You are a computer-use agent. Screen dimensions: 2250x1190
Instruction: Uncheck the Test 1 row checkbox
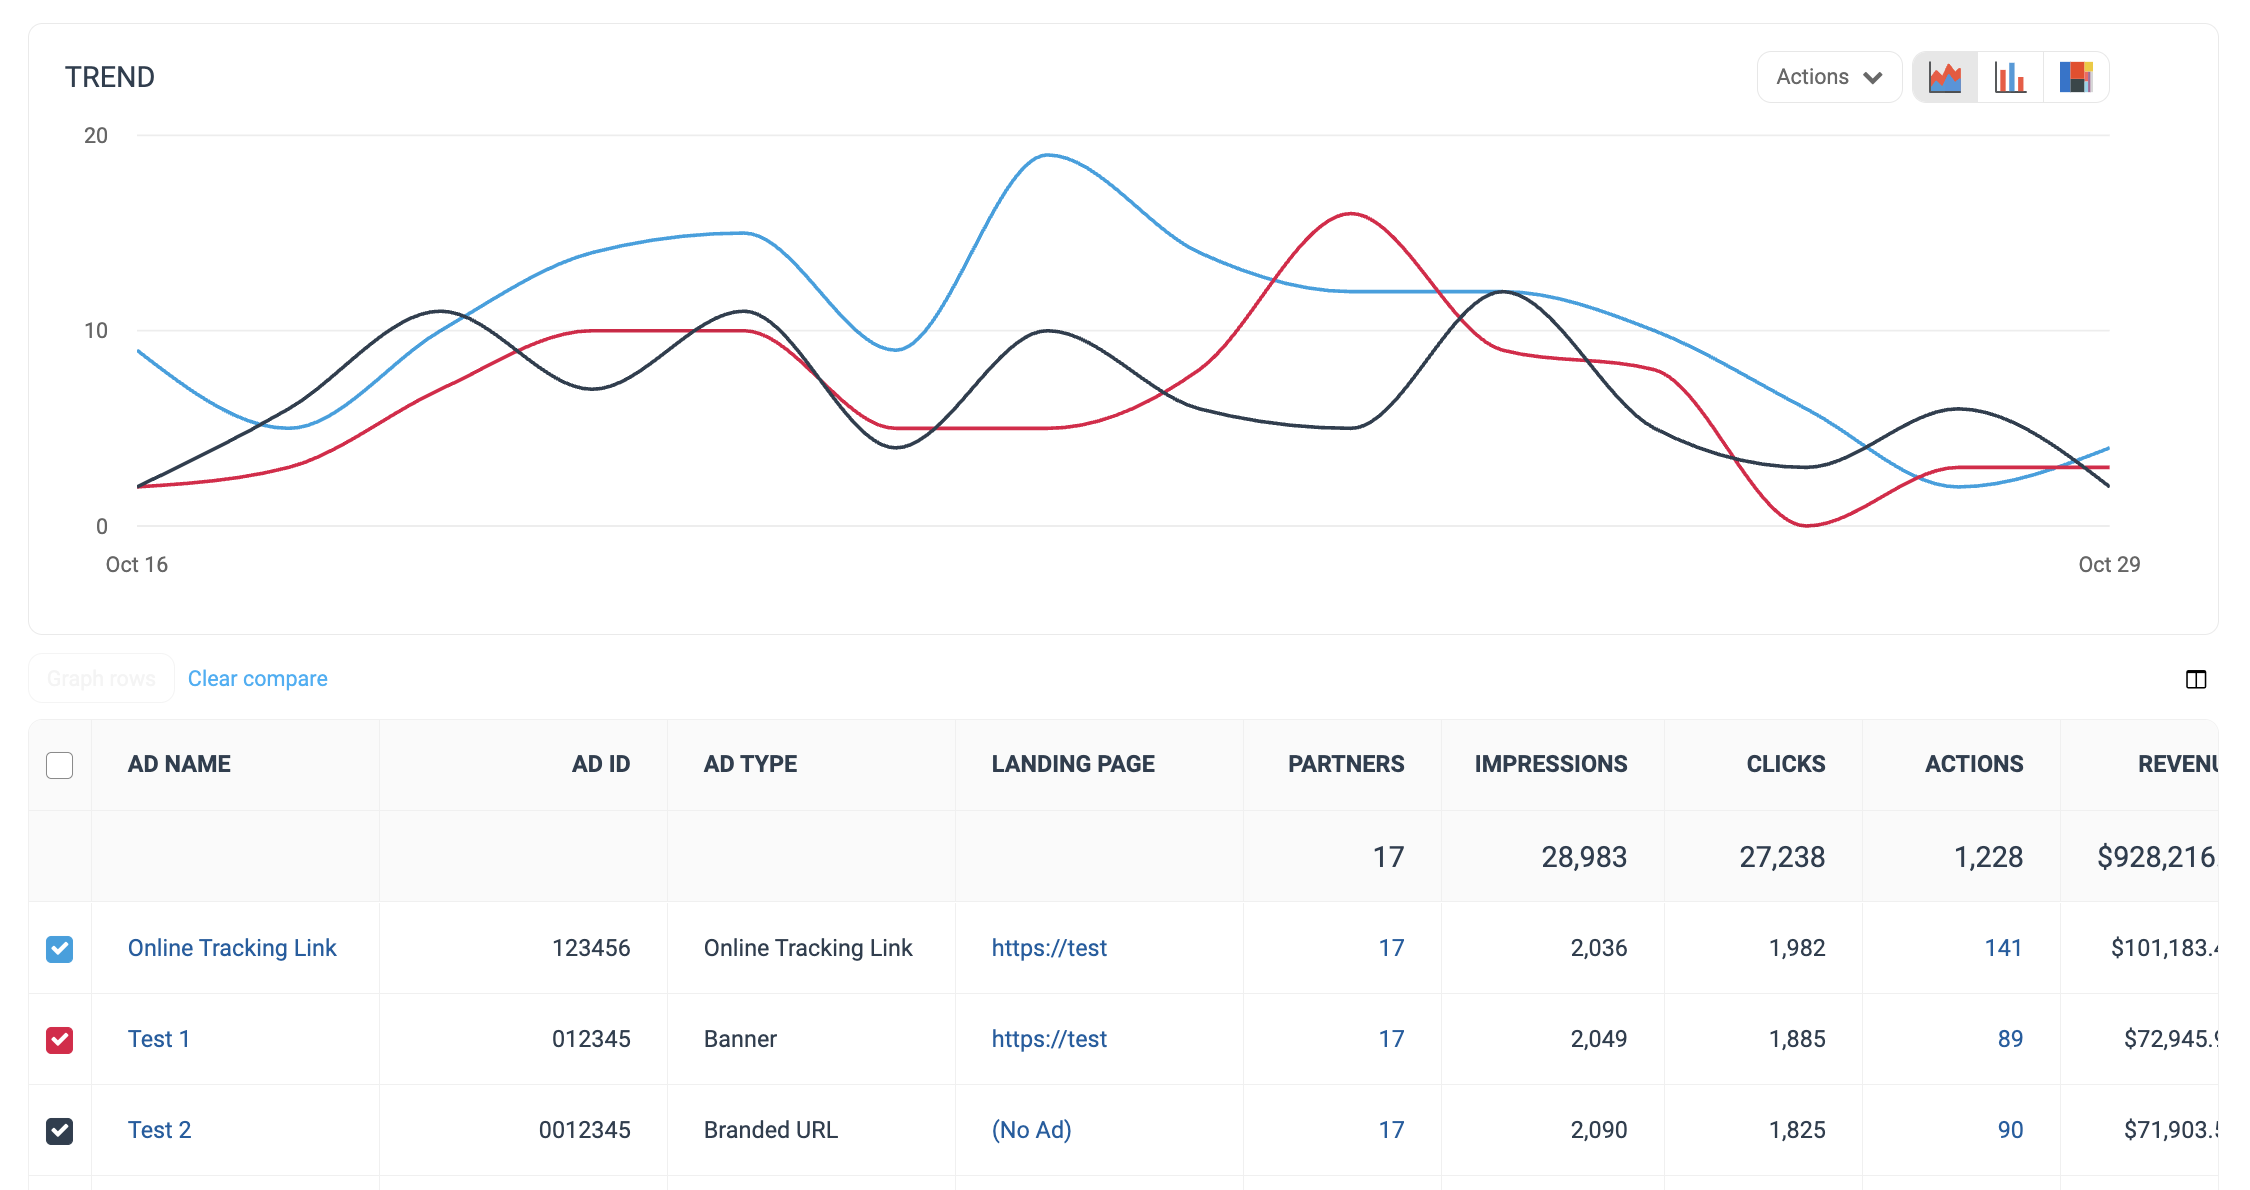click(x=60, y=1039)
